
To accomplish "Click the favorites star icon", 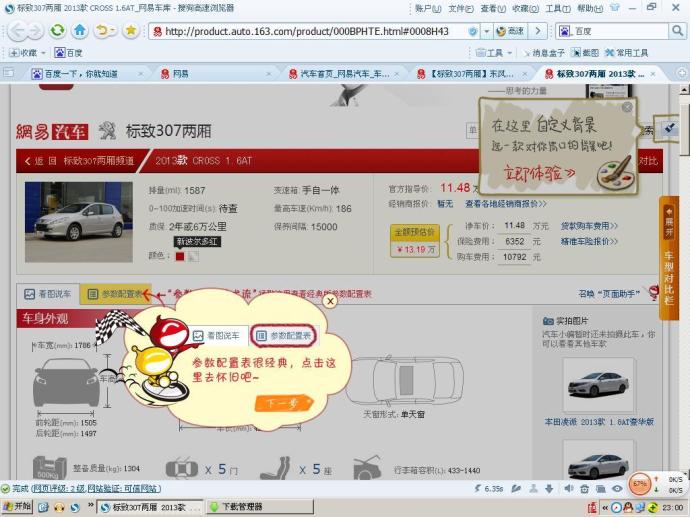I will pyautogui.click(x=131, y=30).
